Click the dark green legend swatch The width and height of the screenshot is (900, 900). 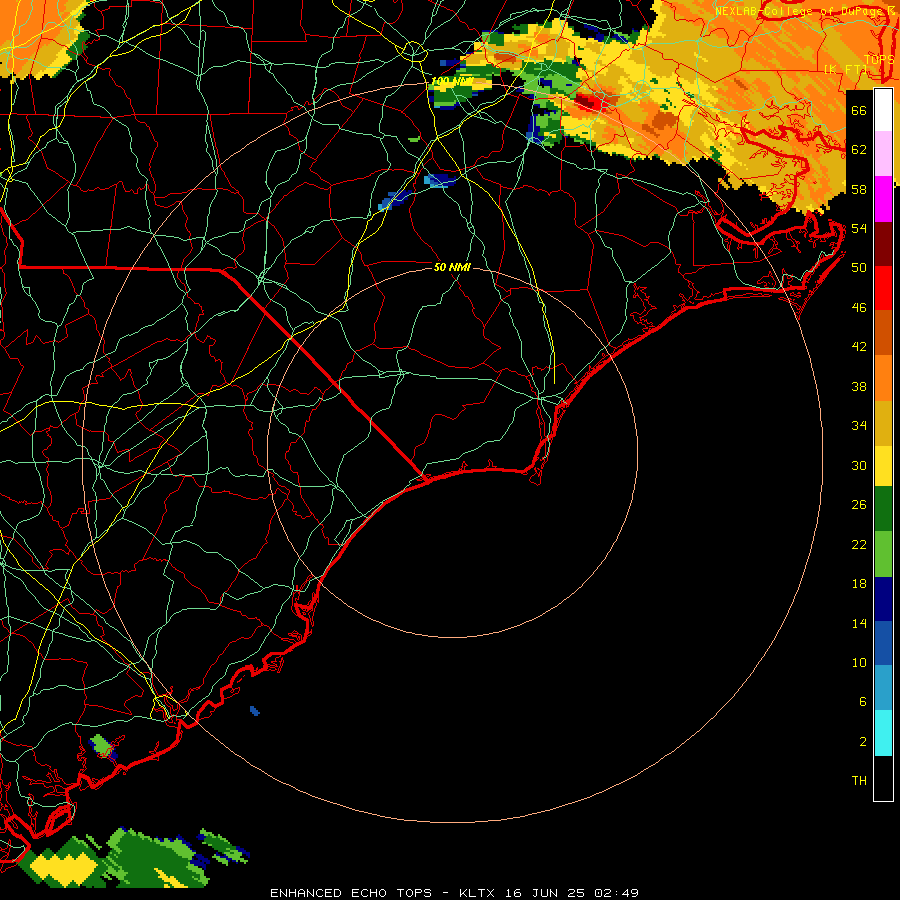(883, 509)
